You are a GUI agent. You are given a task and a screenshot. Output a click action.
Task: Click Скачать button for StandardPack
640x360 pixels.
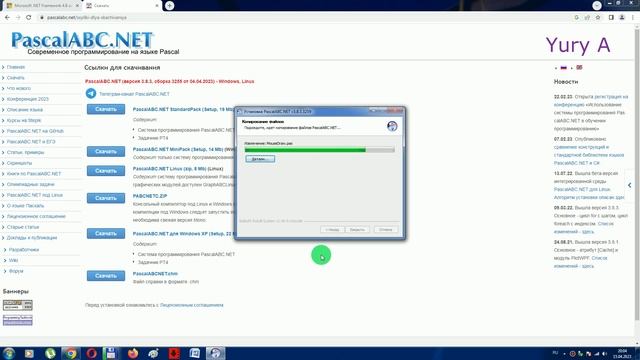click(x=106, y=109)
